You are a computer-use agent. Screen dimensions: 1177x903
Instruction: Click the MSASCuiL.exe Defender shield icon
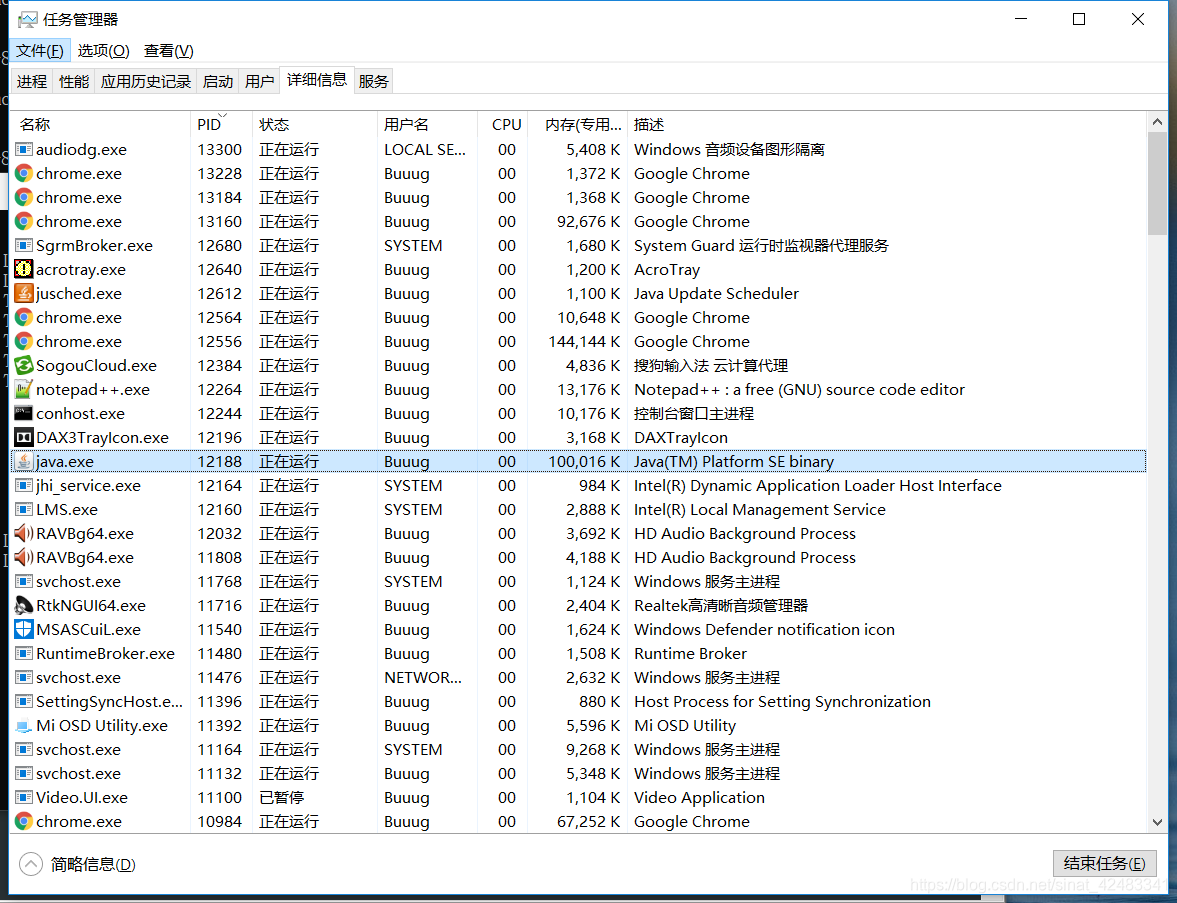[24, 630]
